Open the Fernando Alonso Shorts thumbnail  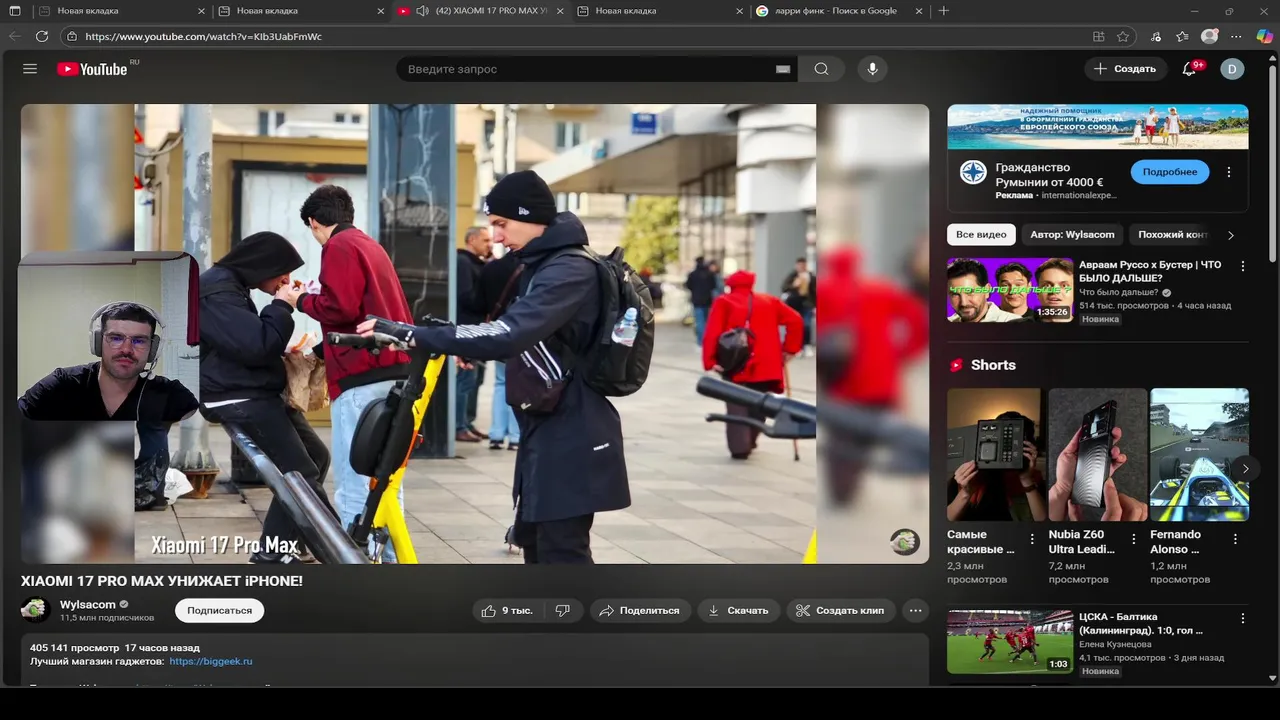pyautogui.click(x=1199, y=454)
